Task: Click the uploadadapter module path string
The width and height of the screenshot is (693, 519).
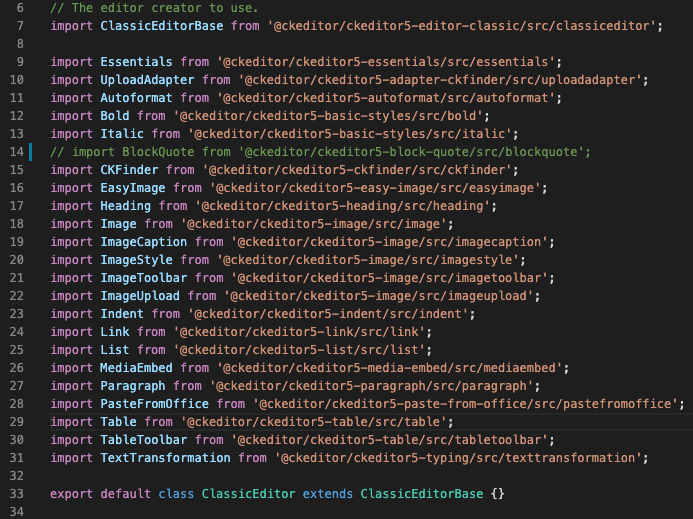Action: click(x=440, y=80)
